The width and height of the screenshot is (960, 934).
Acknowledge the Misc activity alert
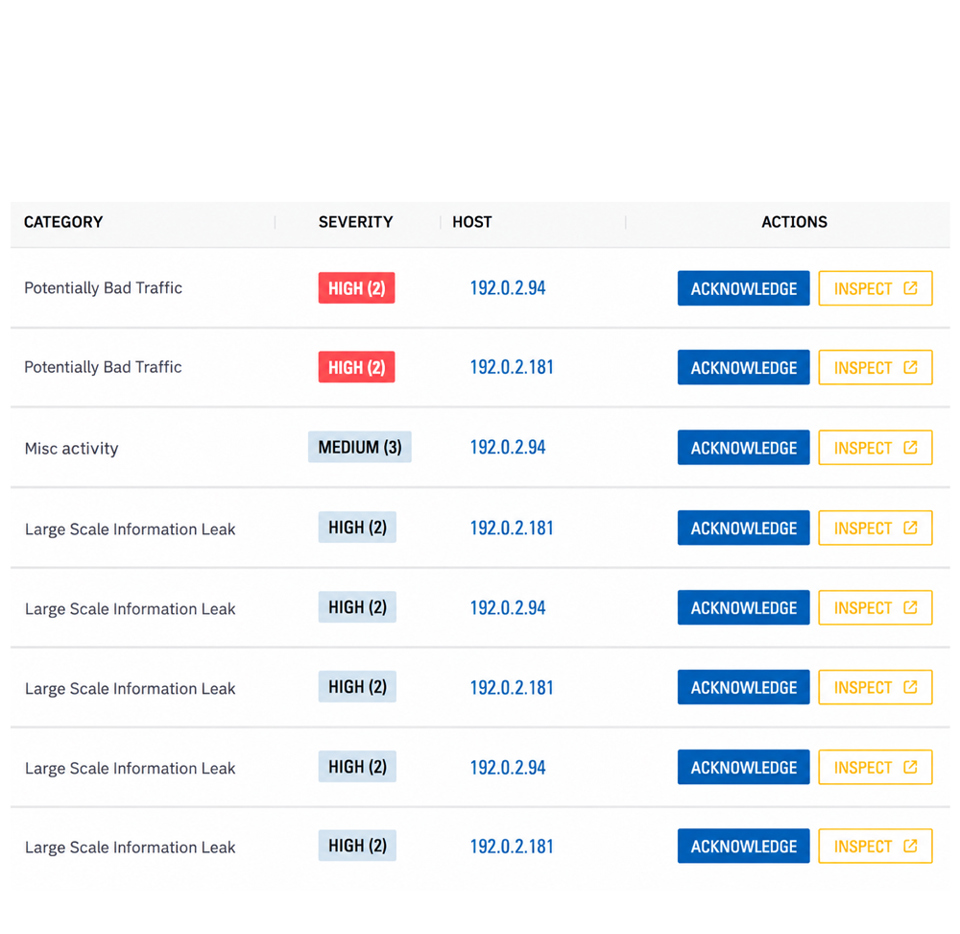click(743, 447)
